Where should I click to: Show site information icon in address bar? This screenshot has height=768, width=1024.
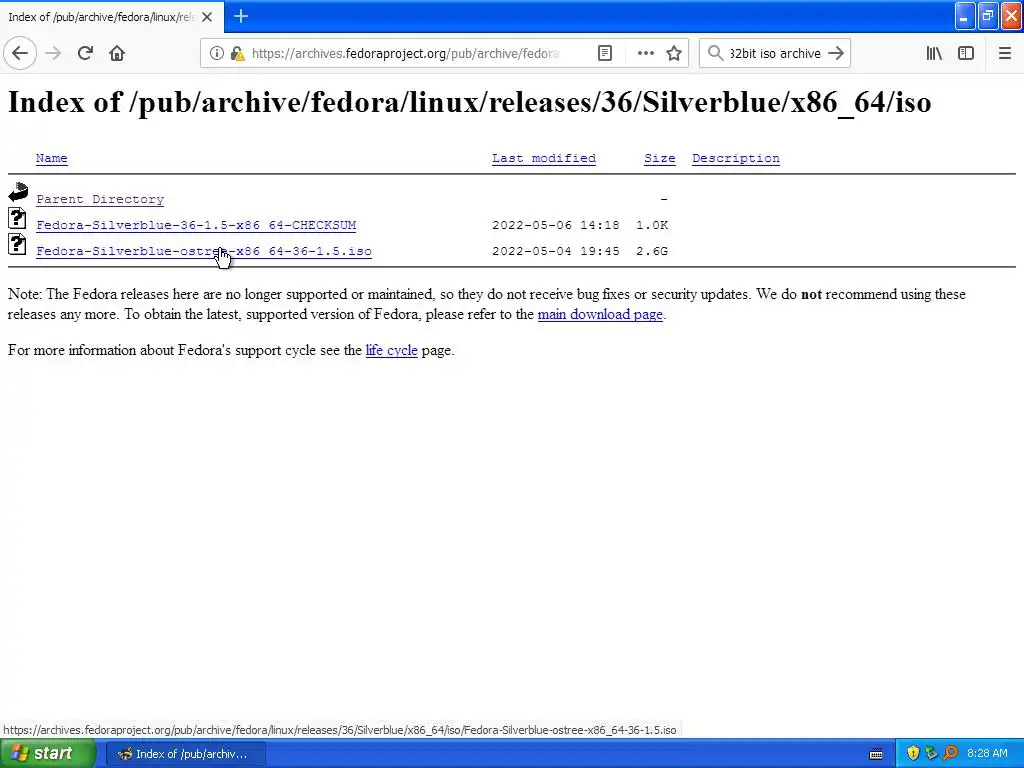pyautogui.click(x=216, y=53)
